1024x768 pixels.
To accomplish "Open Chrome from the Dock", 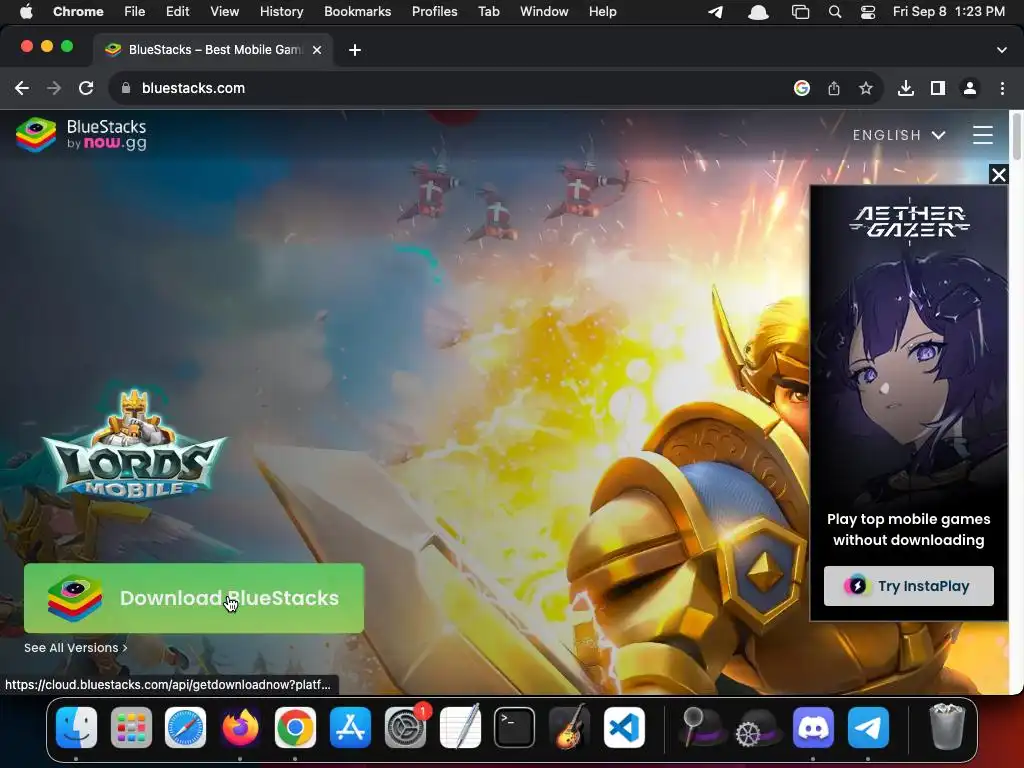I will (295, 728).
